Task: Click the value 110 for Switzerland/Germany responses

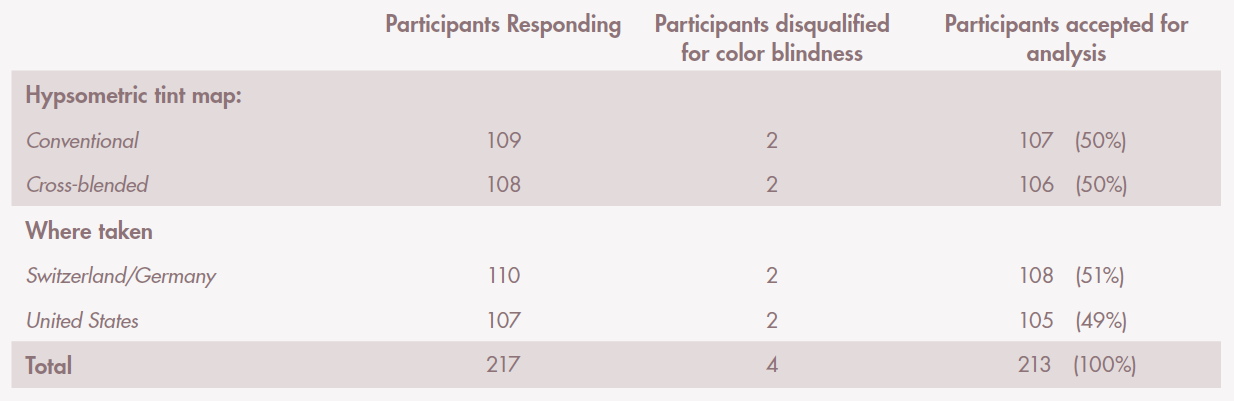Action: pos(503,276)
